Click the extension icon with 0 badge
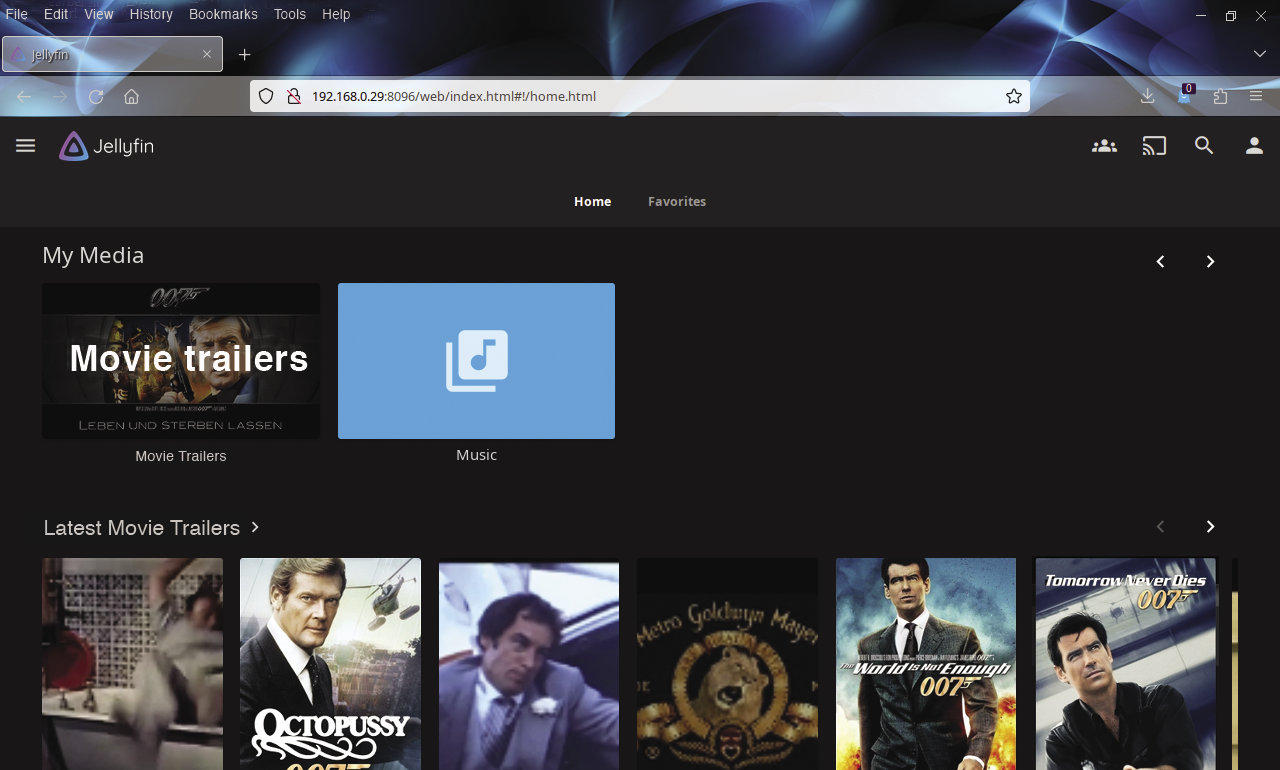 point(1184,95)
